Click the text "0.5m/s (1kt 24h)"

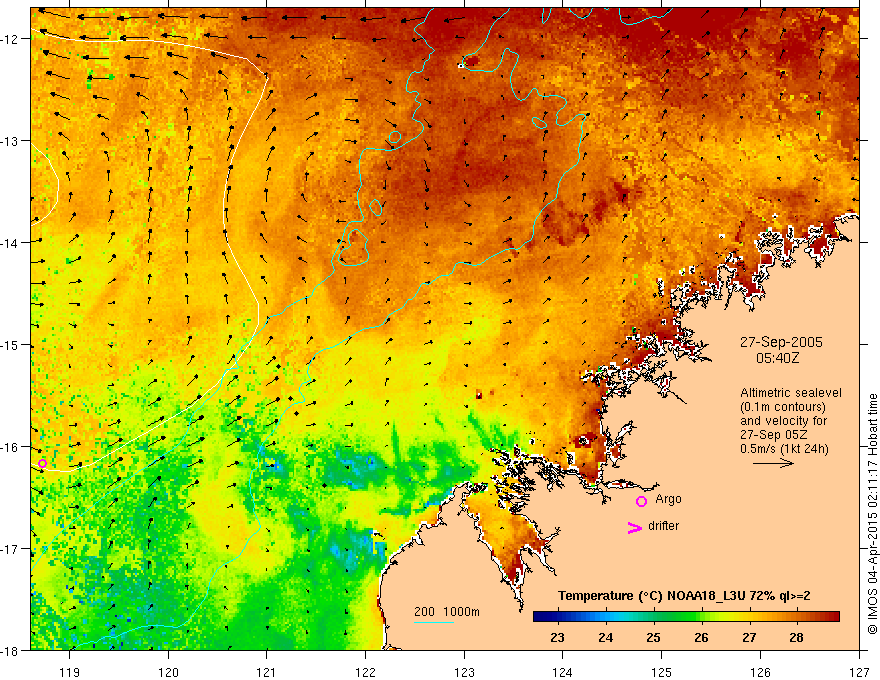click(784, 449)
